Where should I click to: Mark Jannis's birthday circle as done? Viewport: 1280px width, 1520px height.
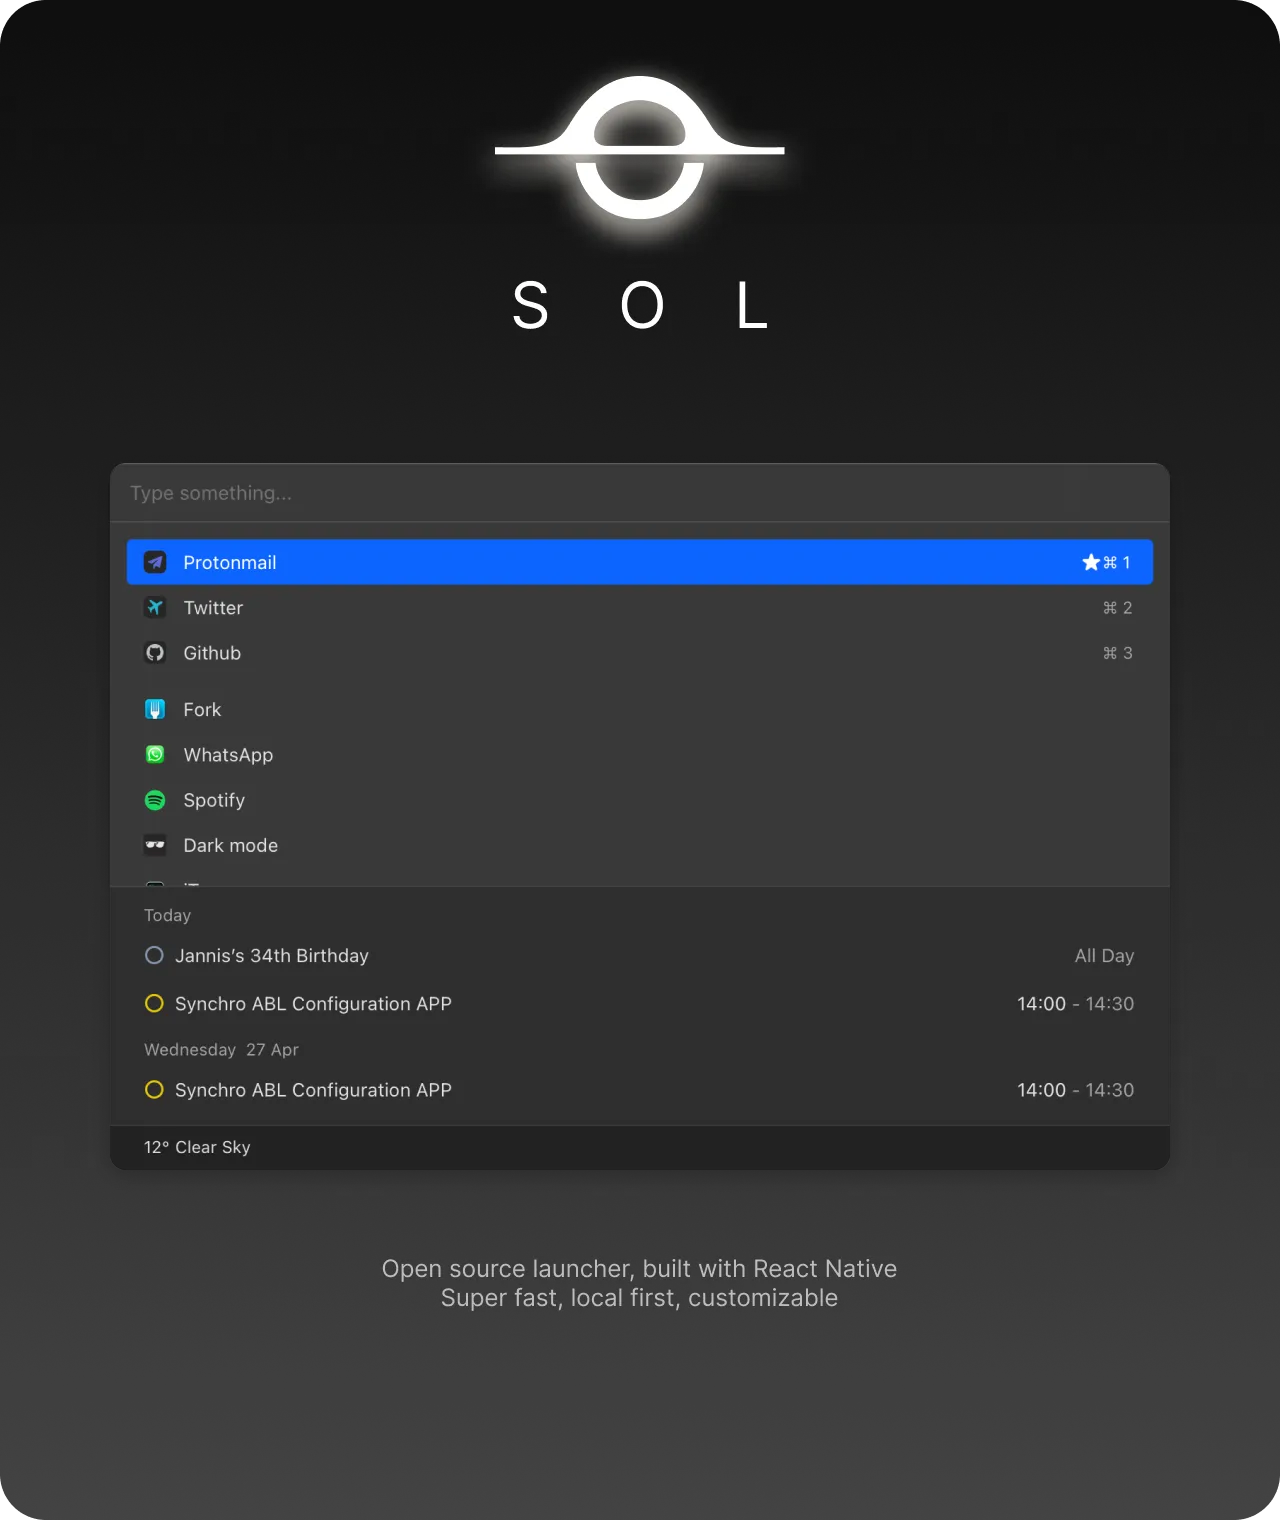[154, 955]
